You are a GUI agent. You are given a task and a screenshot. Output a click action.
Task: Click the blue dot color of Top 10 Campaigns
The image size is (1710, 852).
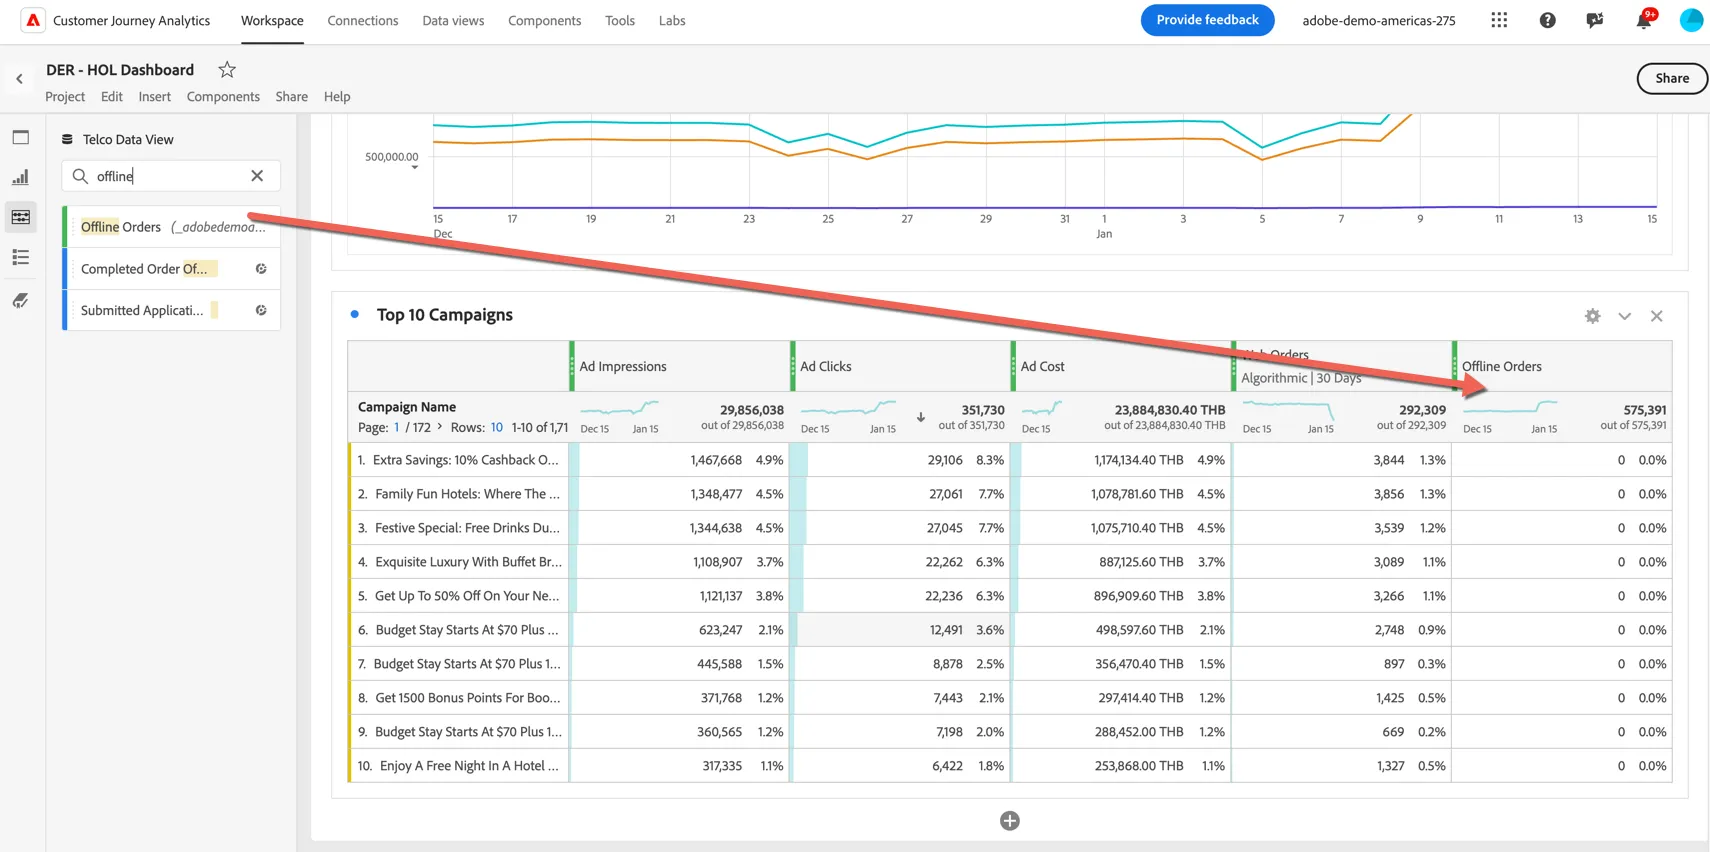click(355, 314)
